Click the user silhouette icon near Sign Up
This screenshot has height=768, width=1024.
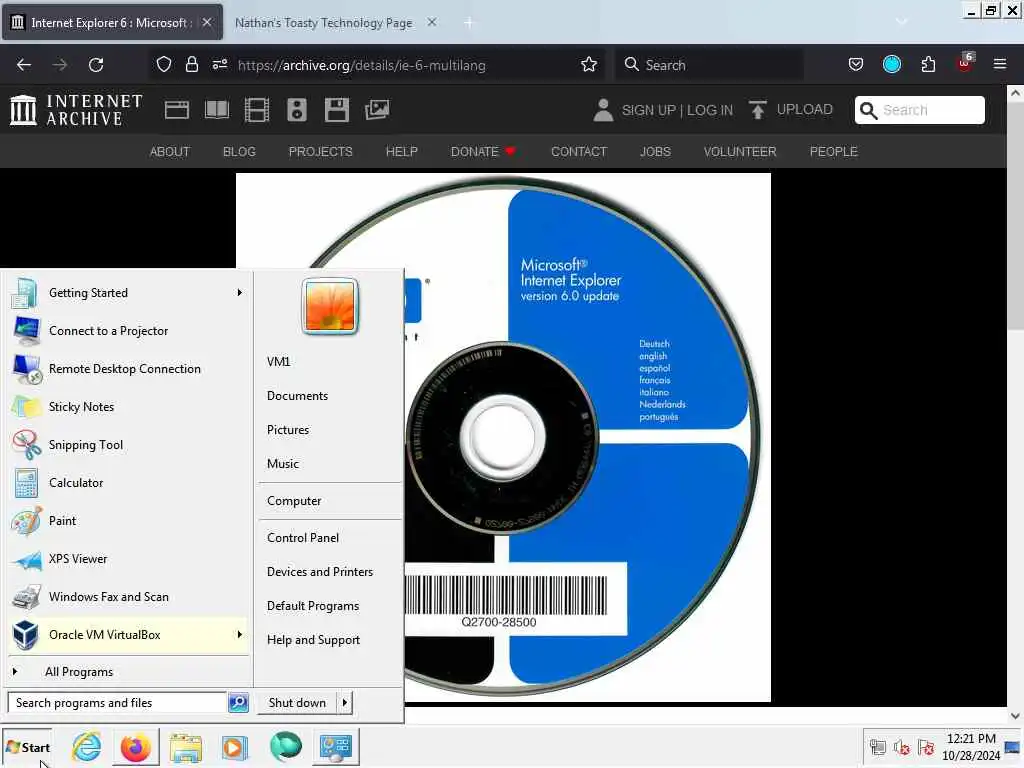click(603, 110)
